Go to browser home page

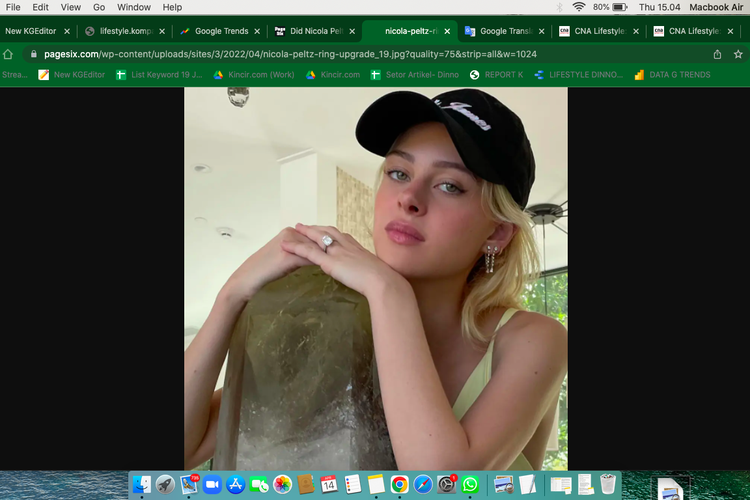(8, 54)
